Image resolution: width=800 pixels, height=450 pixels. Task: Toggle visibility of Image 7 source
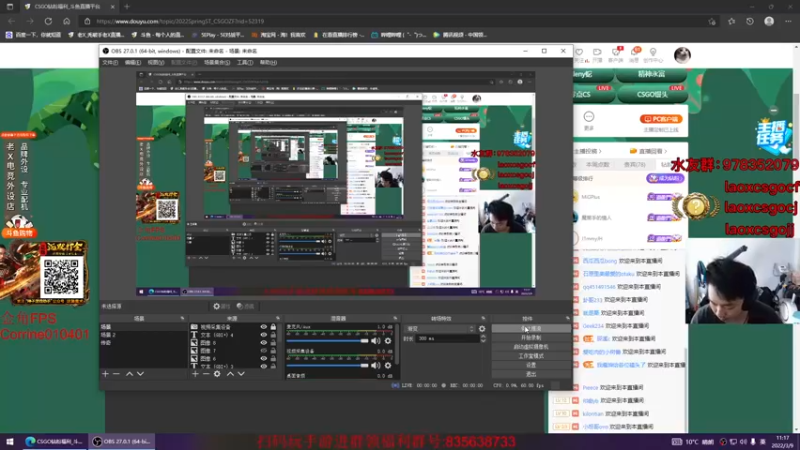(264, 351)
